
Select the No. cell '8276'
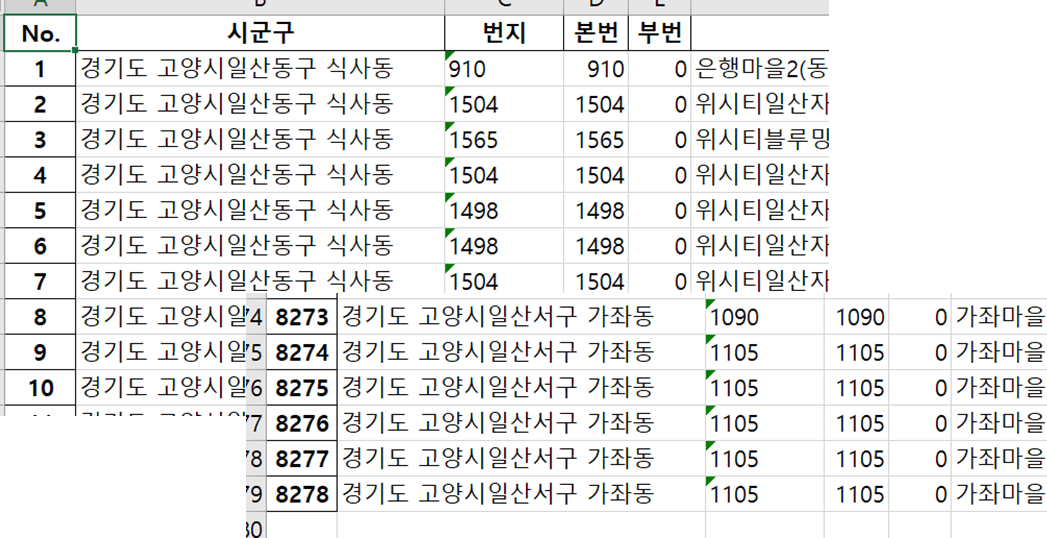pyautogui.click(x=302, y=423)
